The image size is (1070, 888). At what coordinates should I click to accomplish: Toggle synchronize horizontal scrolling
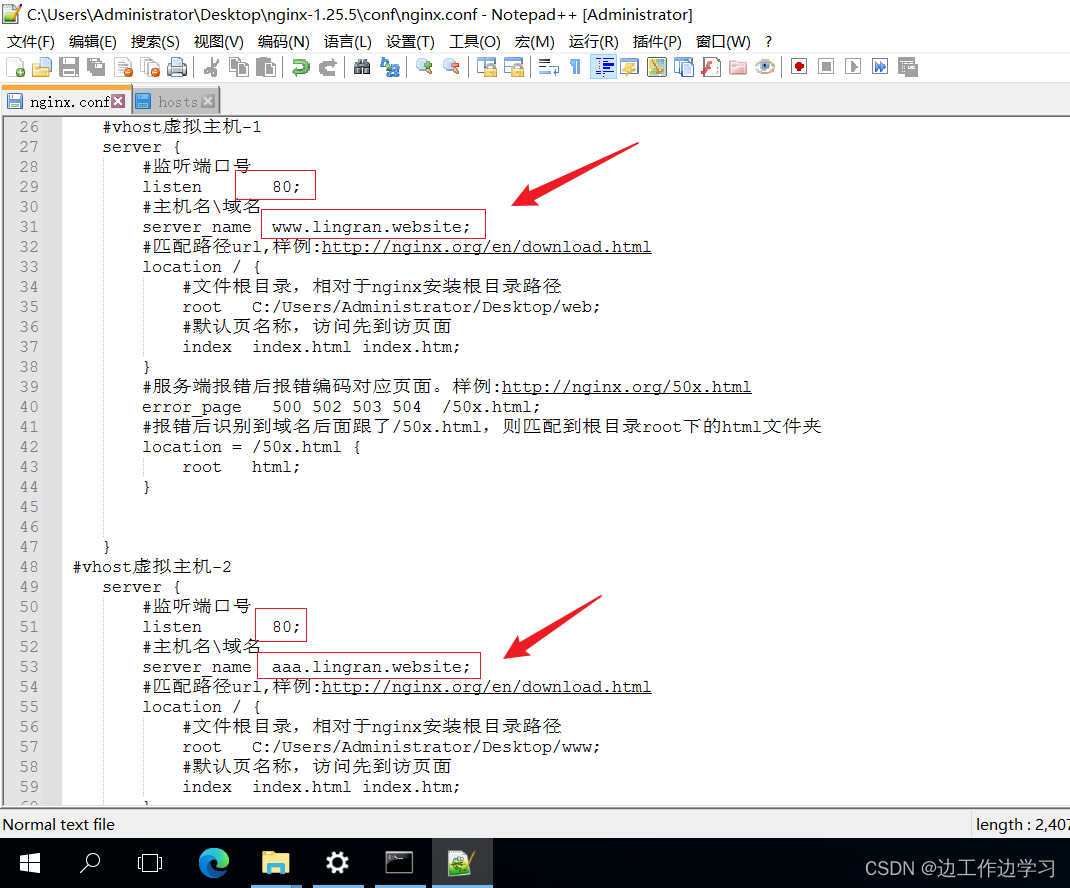click(x=513, y=67)
